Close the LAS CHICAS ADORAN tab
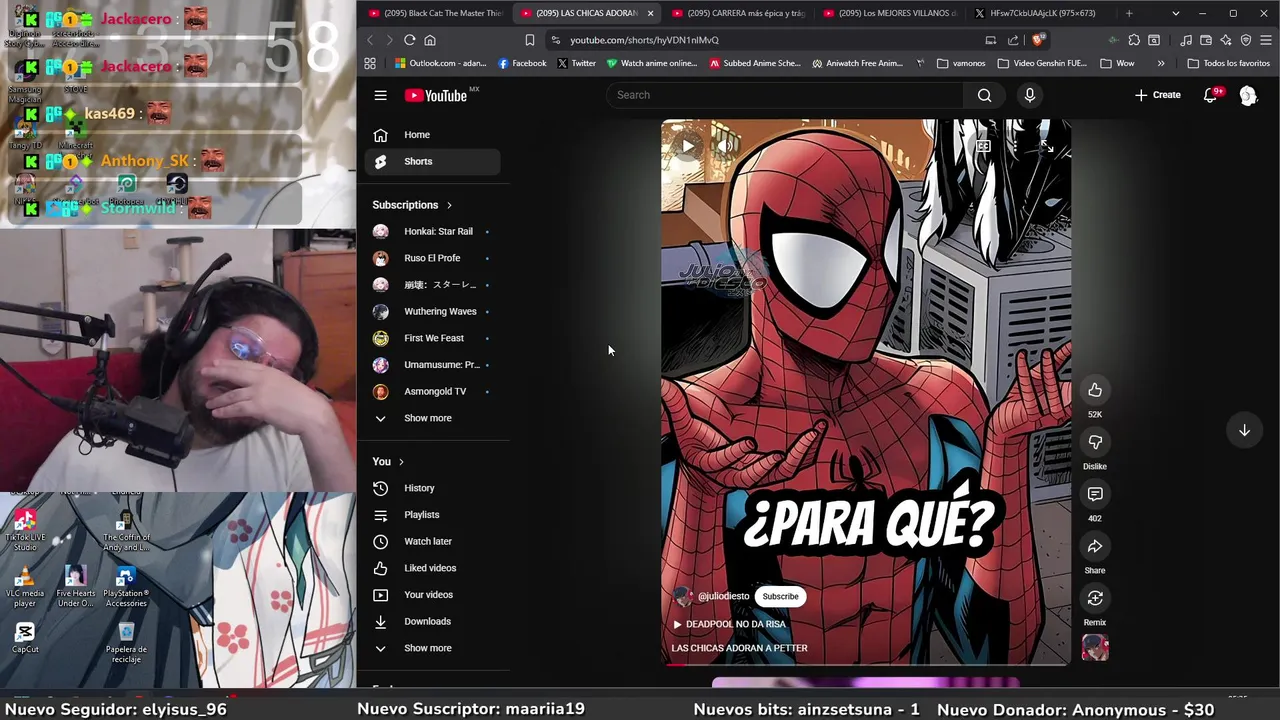Screen dimensions: 1280x720 coord(650,13)
